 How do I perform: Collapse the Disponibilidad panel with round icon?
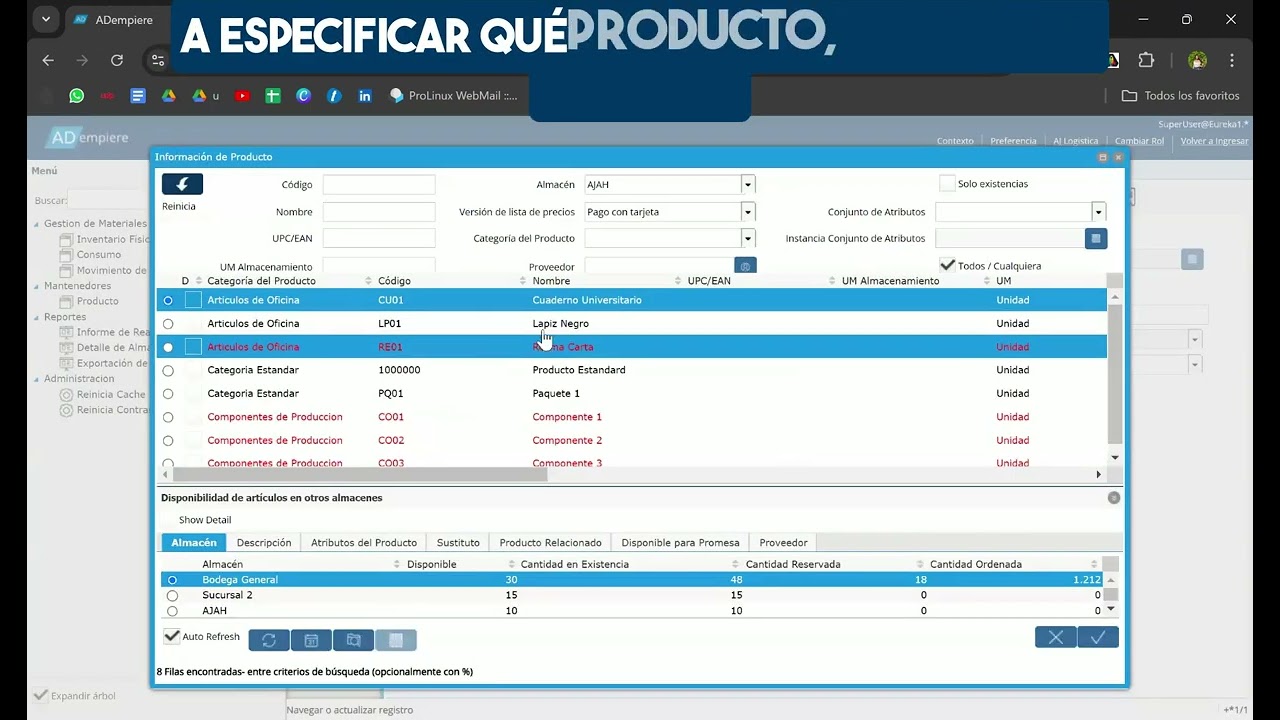[x=1114, y=498]
